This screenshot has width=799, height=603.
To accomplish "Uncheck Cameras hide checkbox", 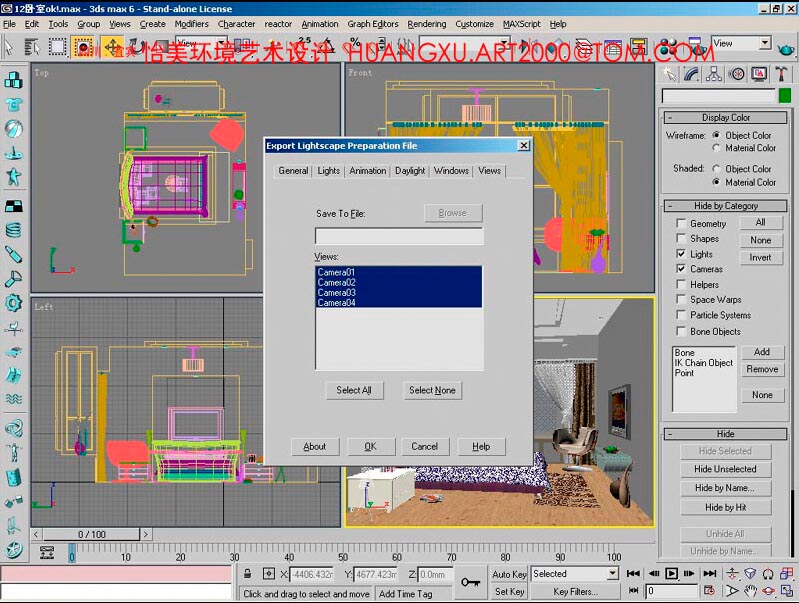I will click(x=680, y=268).
